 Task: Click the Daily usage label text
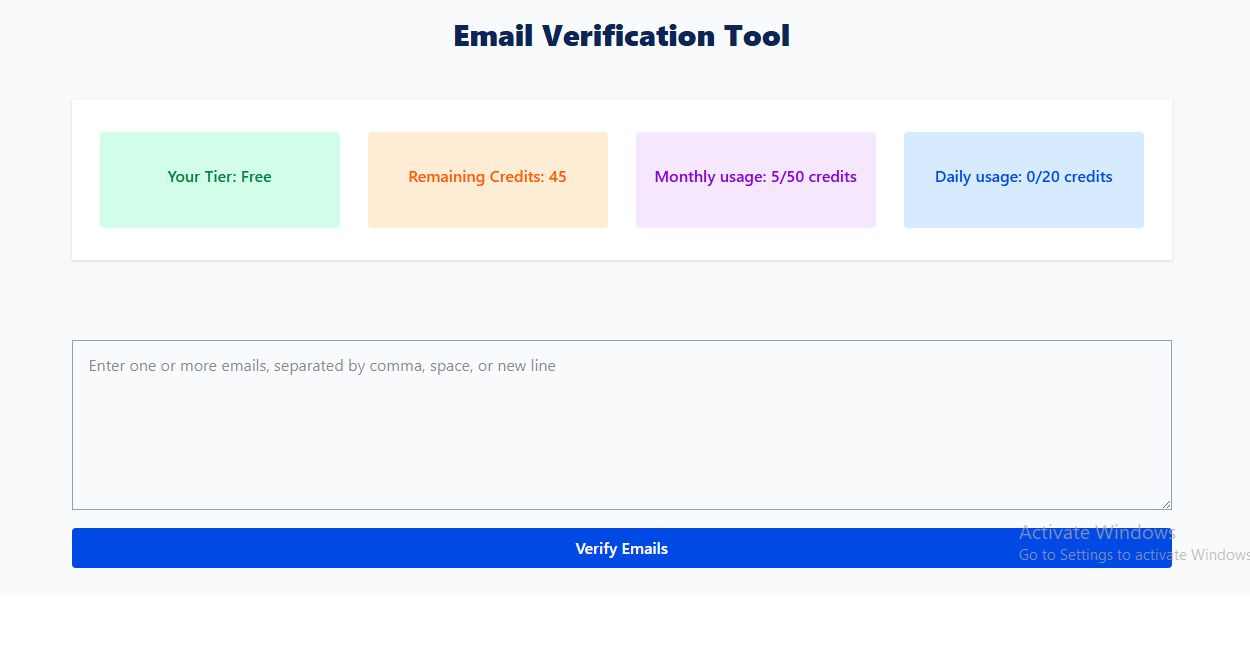[978, 177]
